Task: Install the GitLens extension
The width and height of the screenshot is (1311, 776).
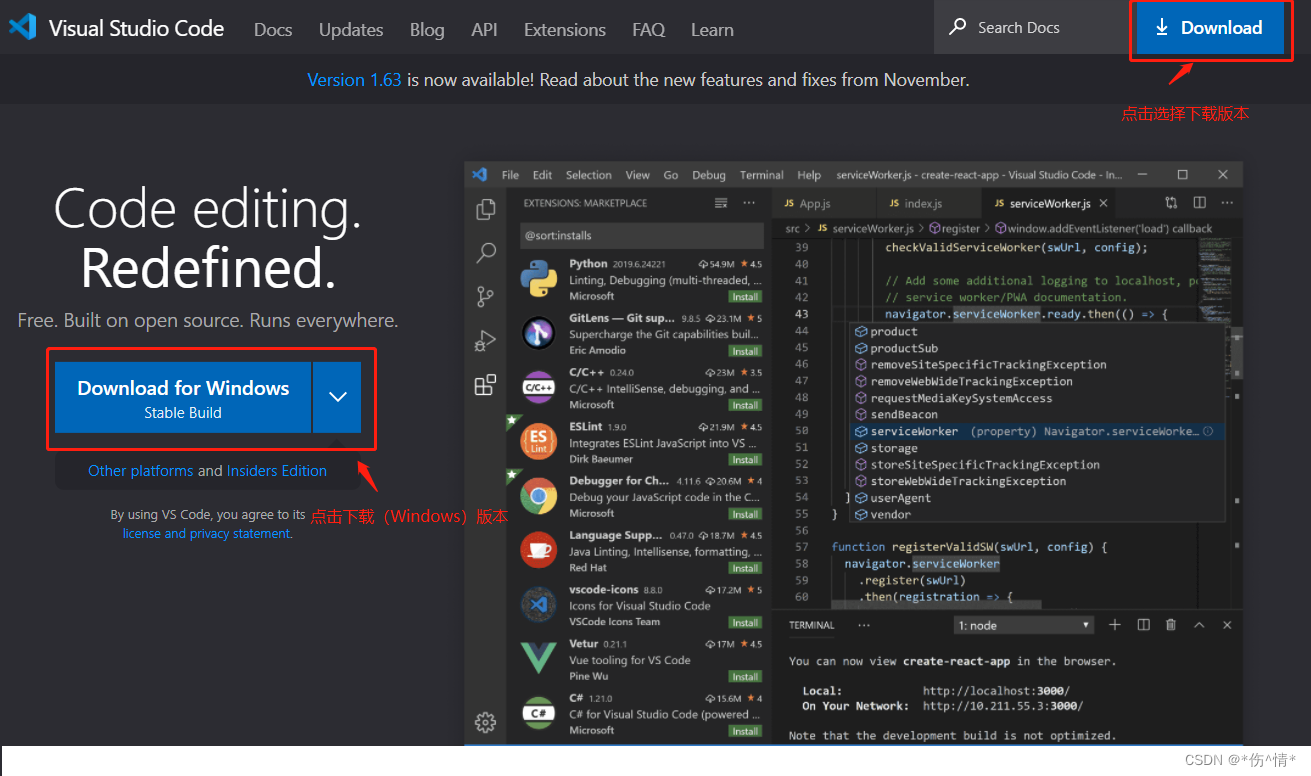Action: [x=745, y=351]
